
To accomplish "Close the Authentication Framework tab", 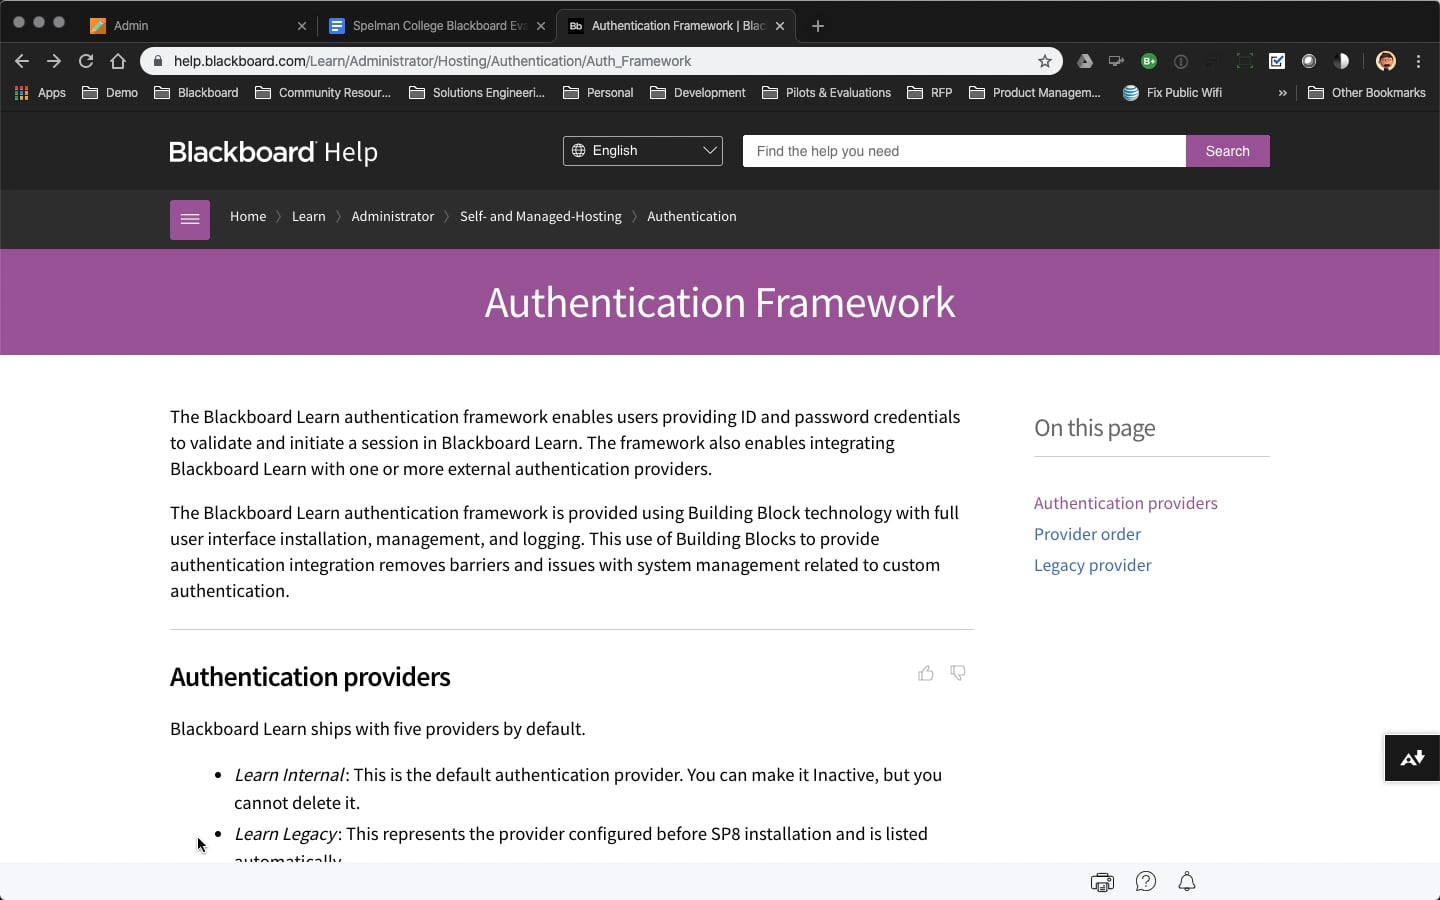I will click(780, 26).
